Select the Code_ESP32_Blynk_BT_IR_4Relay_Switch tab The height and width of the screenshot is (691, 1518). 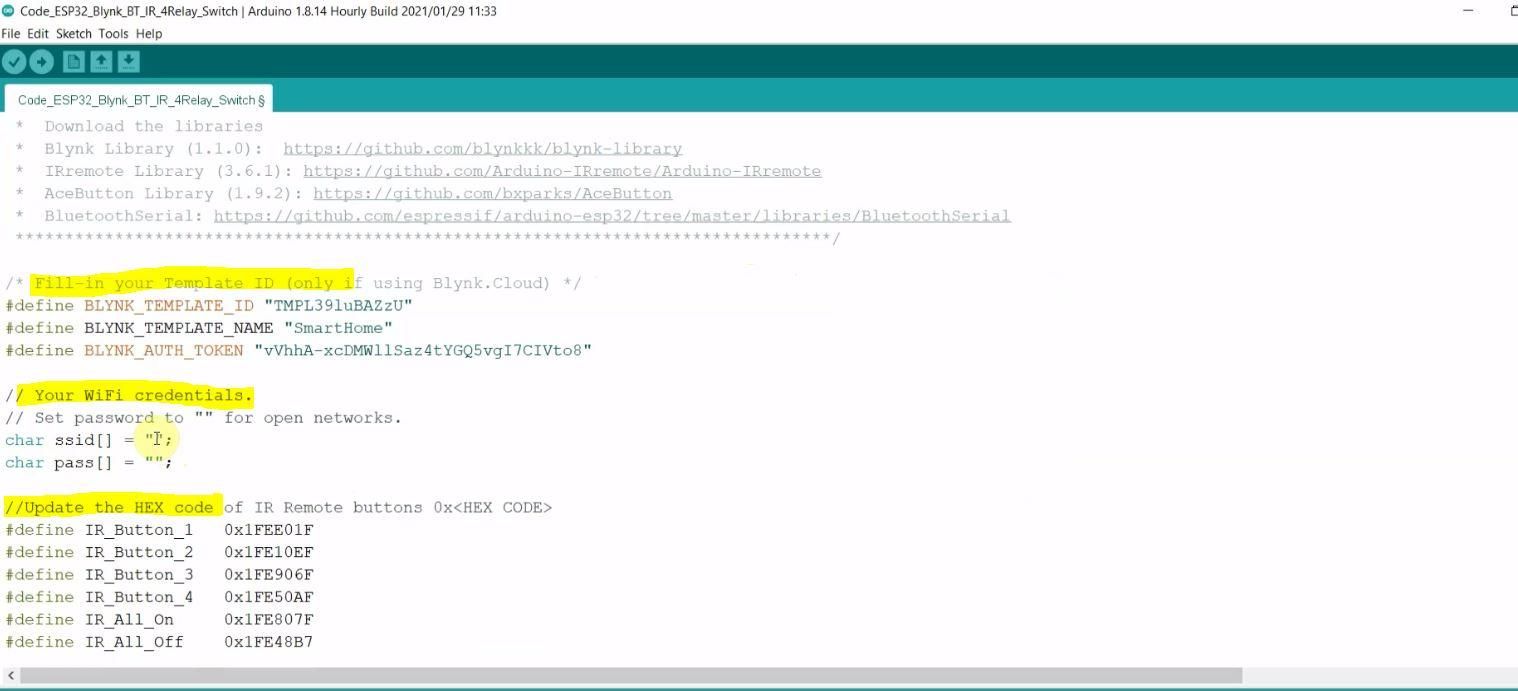[x=138, y=99]
